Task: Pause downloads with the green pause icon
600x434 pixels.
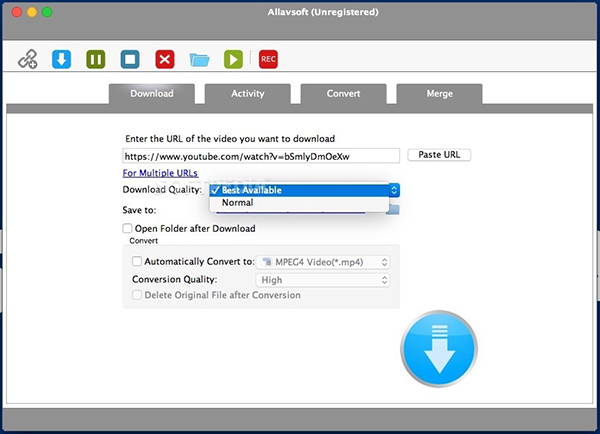Action: click(x=96, y=59)
